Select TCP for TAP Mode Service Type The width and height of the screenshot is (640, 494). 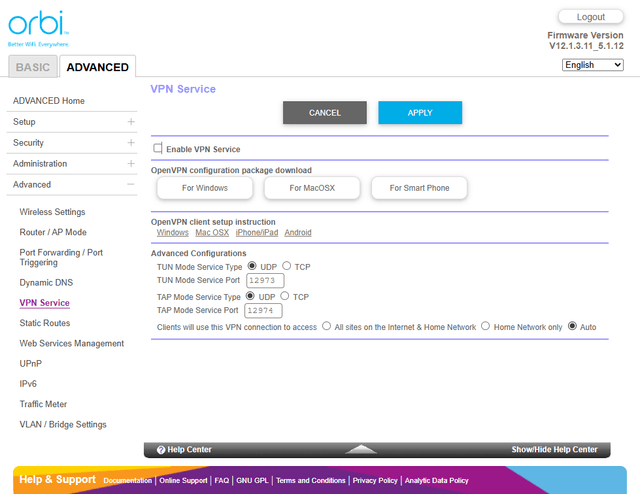[x=284, y=296]
